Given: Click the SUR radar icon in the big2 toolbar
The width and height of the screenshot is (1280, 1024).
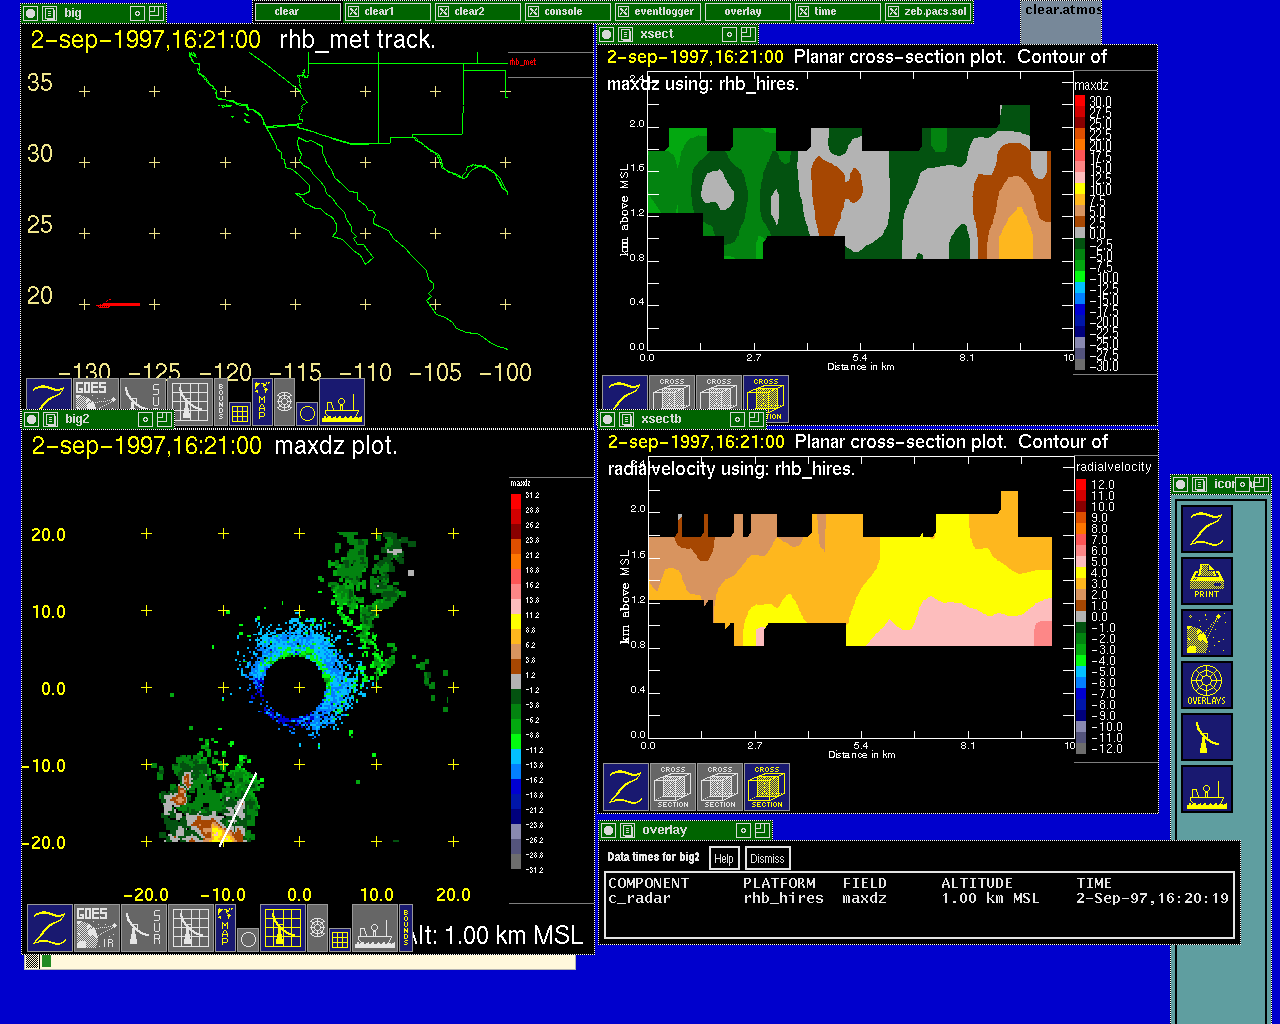Looking at the screenshot, I should point(144,928).
